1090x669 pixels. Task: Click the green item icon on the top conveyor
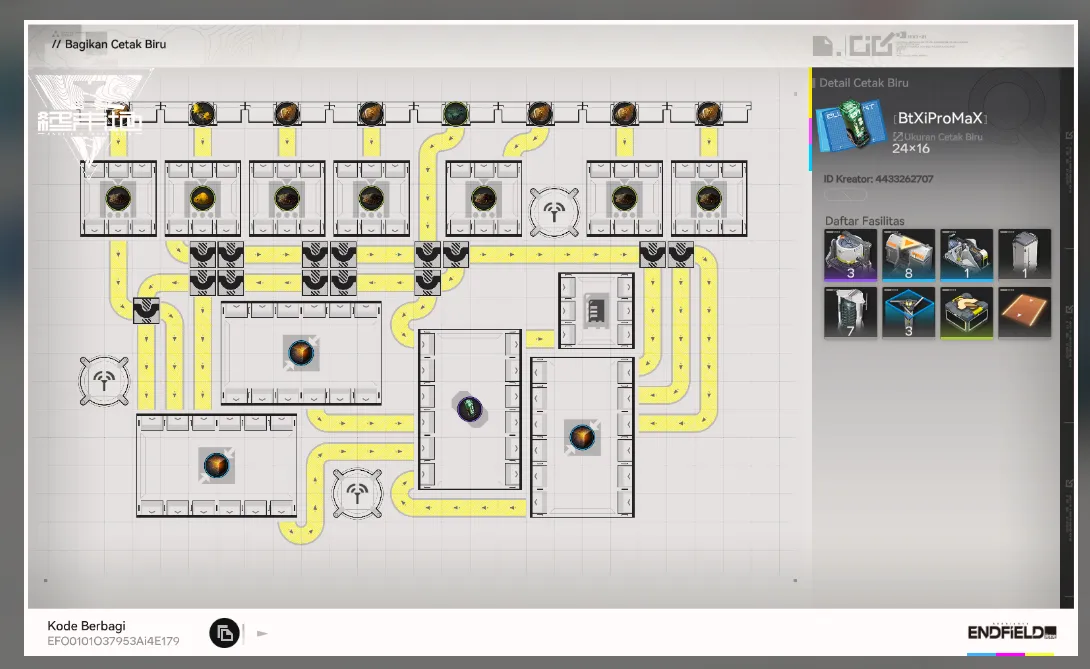455,113
